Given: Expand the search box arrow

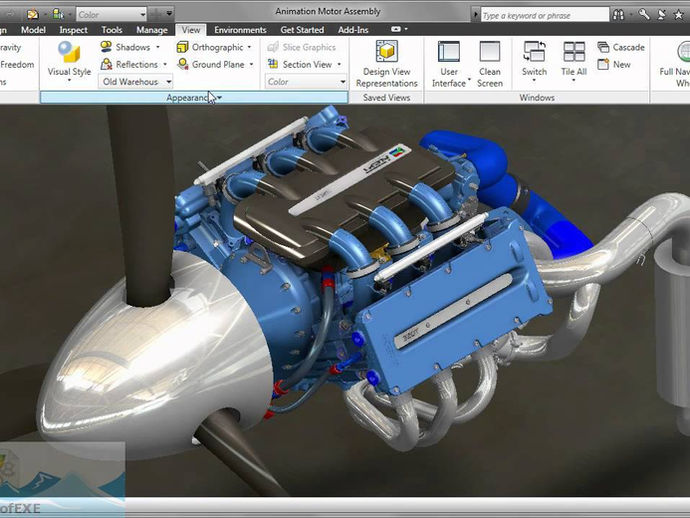Looking at the screenshot, I should 475,15.
